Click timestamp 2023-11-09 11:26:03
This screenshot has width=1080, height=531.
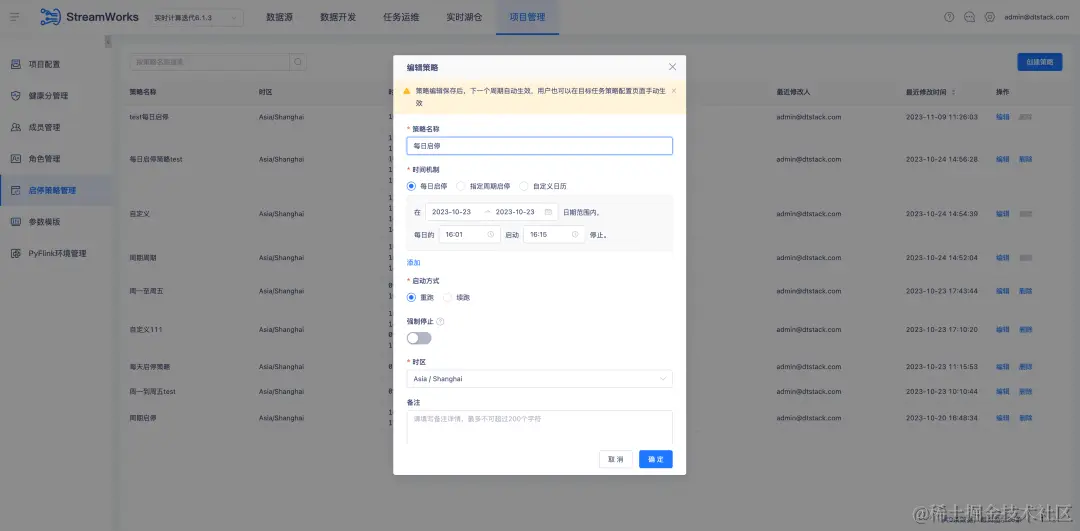[x=942, y=117]
